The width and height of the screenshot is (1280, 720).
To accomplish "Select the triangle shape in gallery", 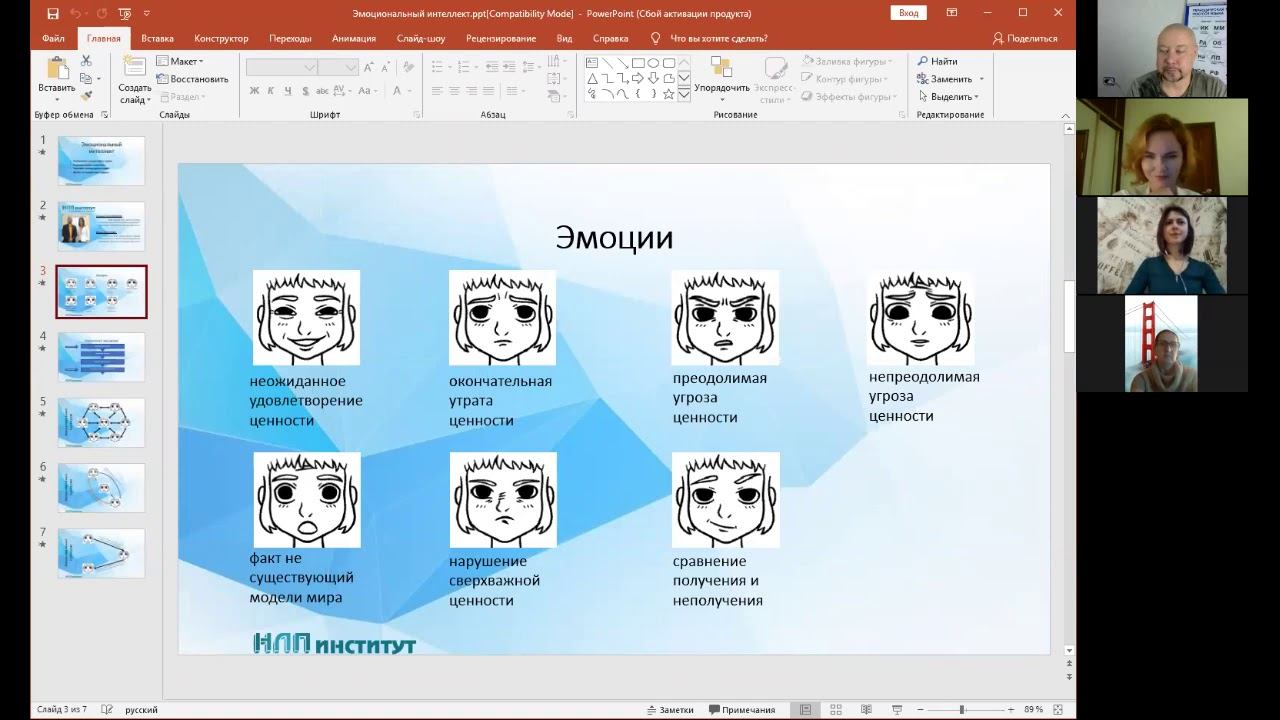I will pos(592,78).
